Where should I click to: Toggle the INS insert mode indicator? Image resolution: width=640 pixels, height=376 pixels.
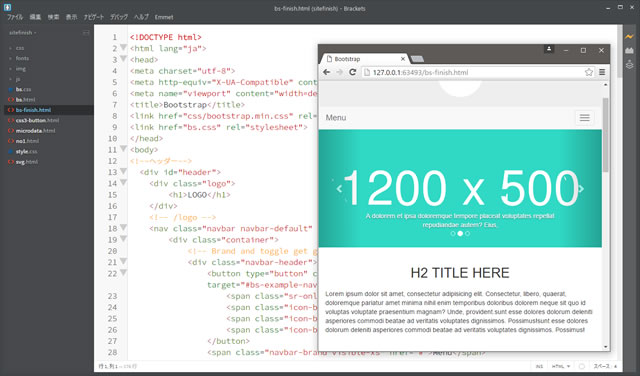[539, 367]
